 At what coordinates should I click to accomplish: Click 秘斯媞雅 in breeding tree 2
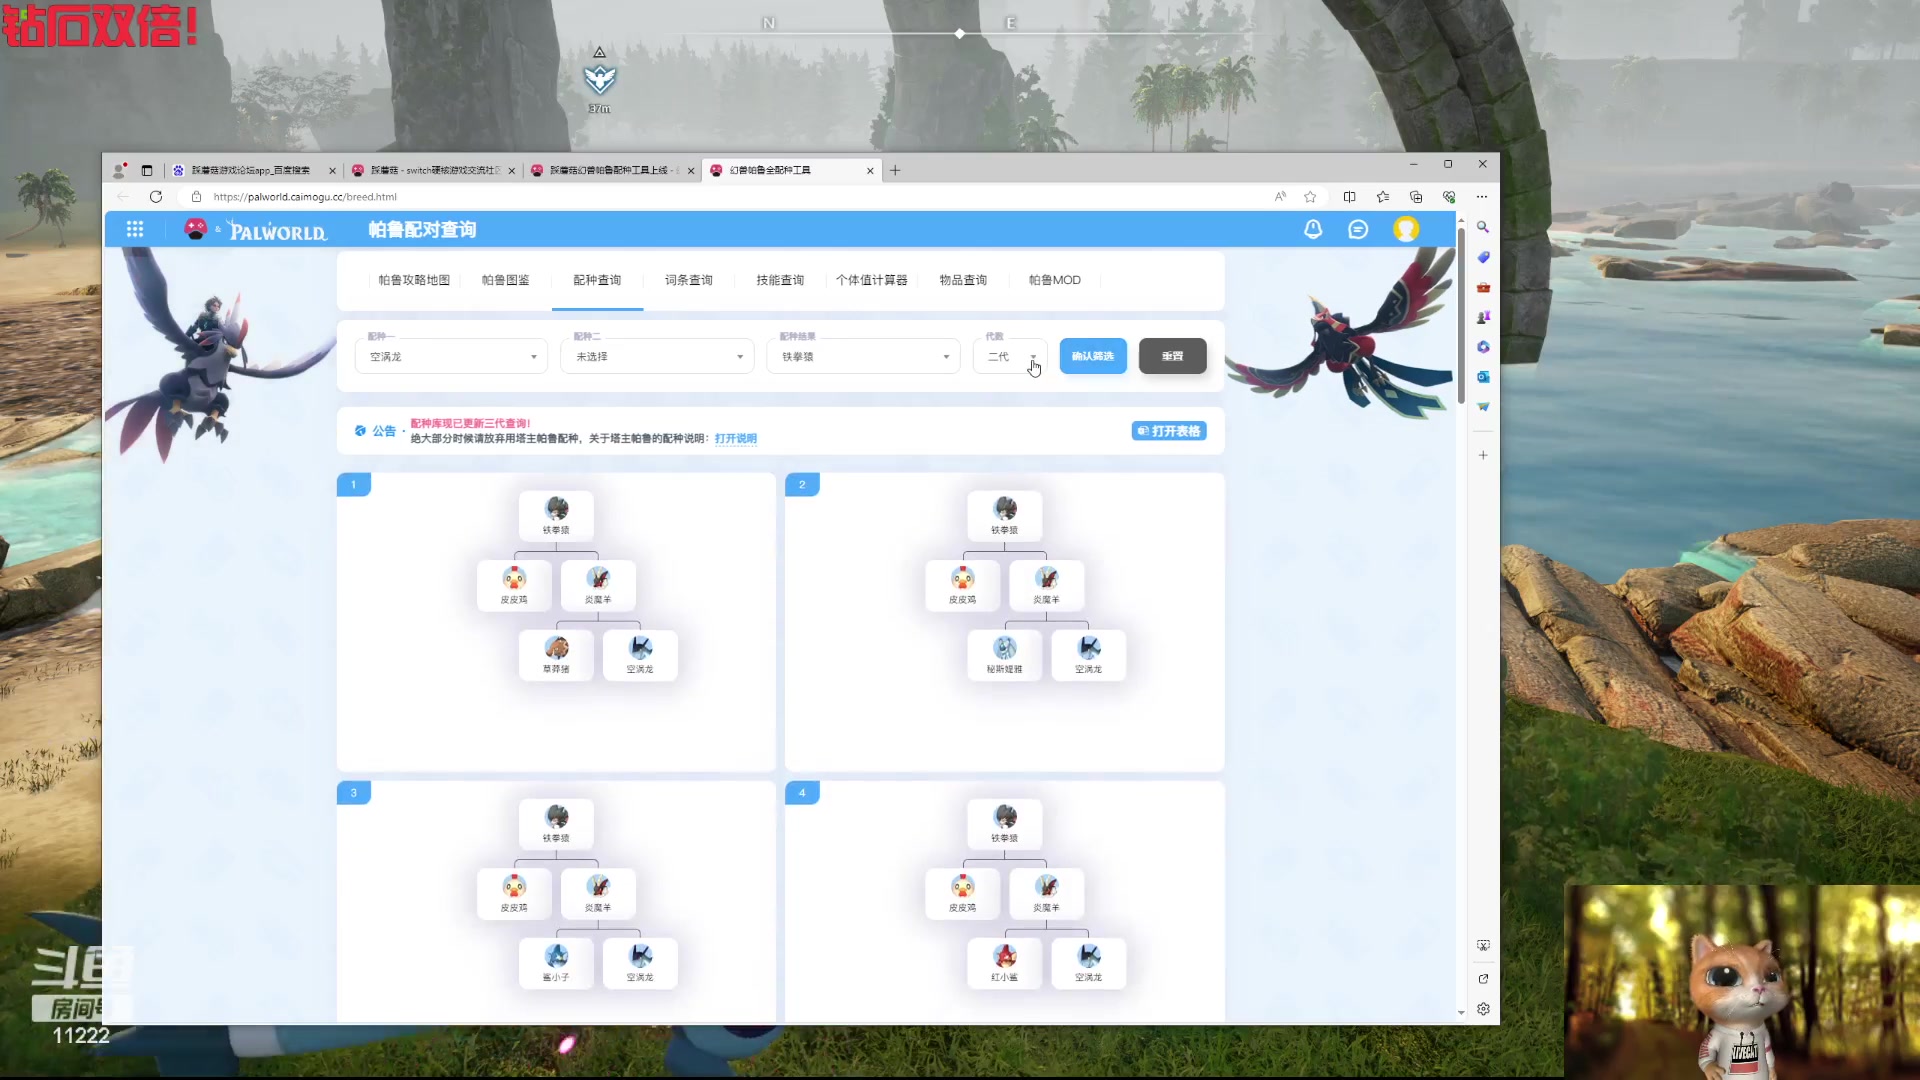[1005, 655]
